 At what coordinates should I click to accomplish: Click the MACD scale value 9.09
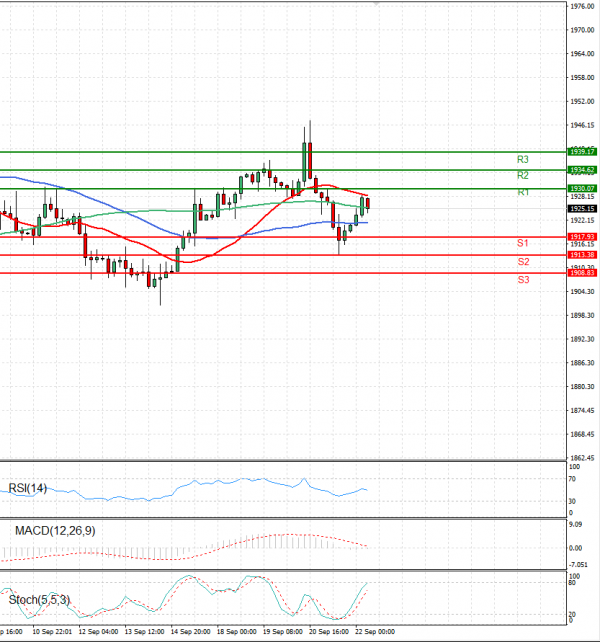coord(575,524)
